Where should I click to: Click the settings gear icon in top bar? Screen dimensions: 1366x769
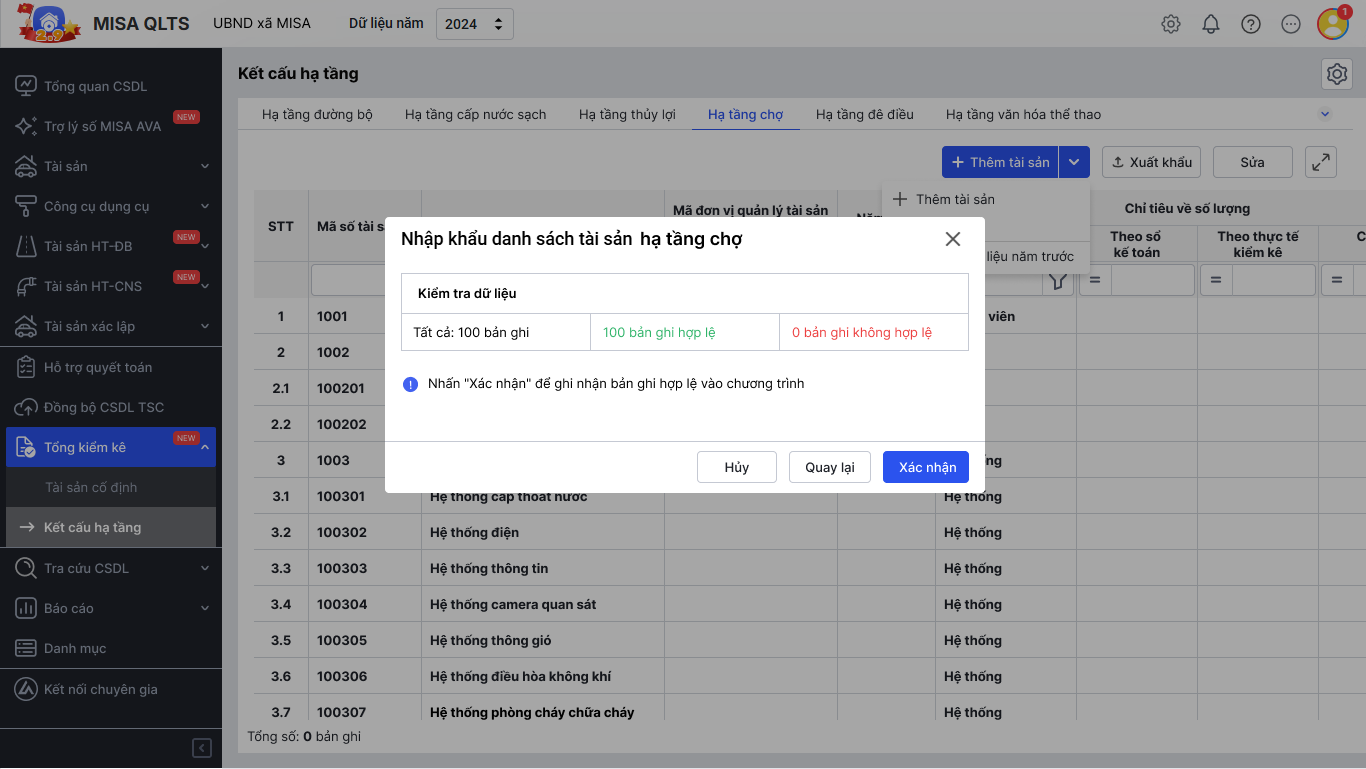pyautogui.click(x=1171, y=24)
